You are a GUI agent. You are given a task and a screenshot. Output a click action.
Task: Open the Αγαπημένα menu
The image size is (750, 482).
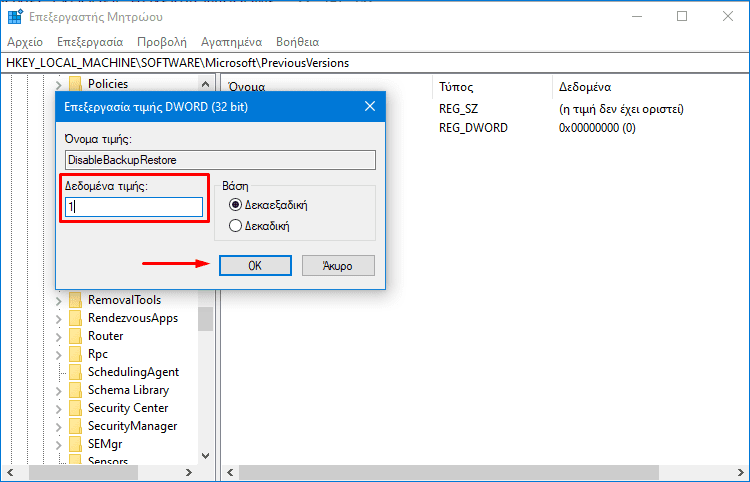click(232, 42)
